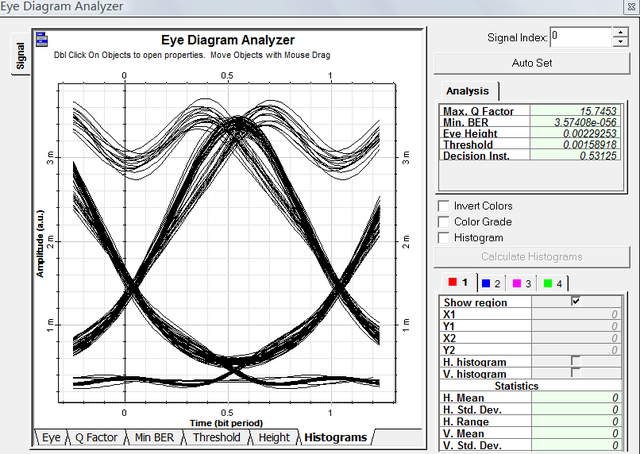This screenshot has width=640, height=454.
Task: Click the Threshold value 0.00158918
Action: (576, 144)
